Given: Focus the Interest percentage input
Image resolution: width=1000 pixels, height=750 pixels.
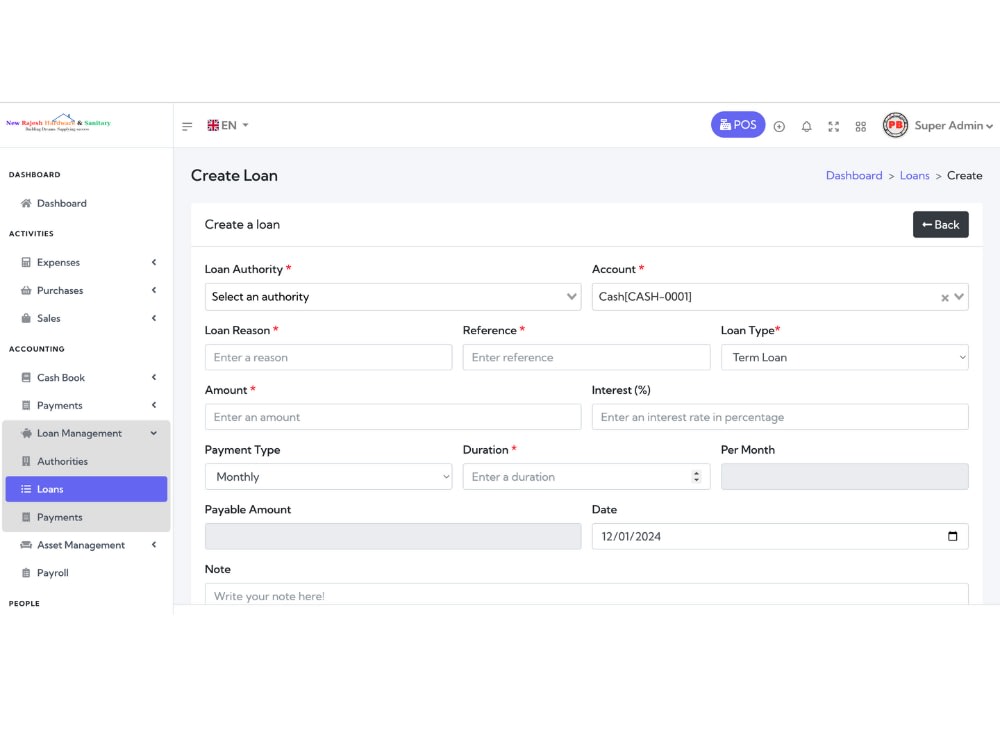Looking at the screenshot, I should [780, 417].
